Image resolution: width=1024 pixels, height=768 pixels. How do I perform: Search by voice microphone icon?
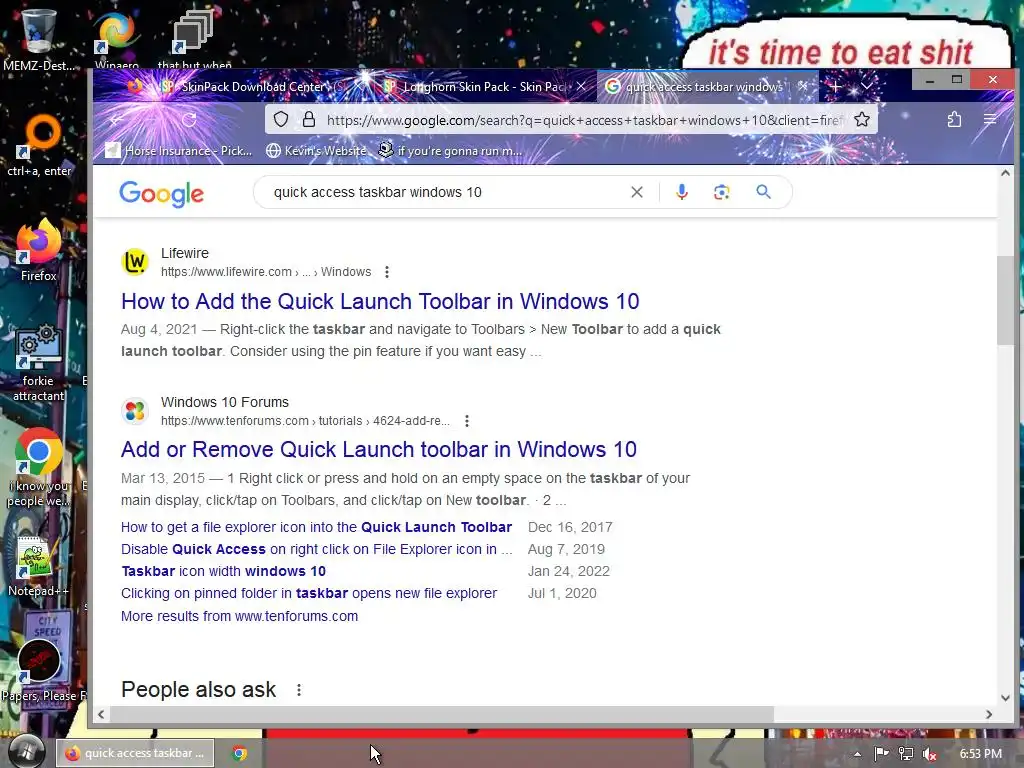(x=682, y=192)
